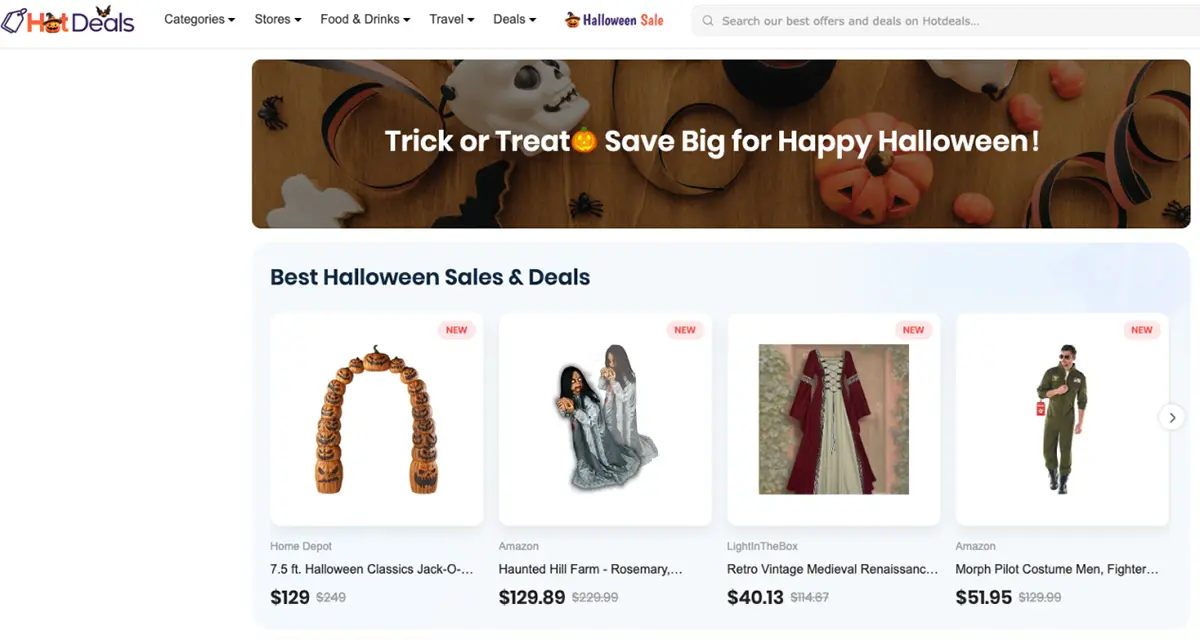Click NEW badge on Medieval dress card
The height and width of the screenshot is (640, 1200).
(913, 330)
